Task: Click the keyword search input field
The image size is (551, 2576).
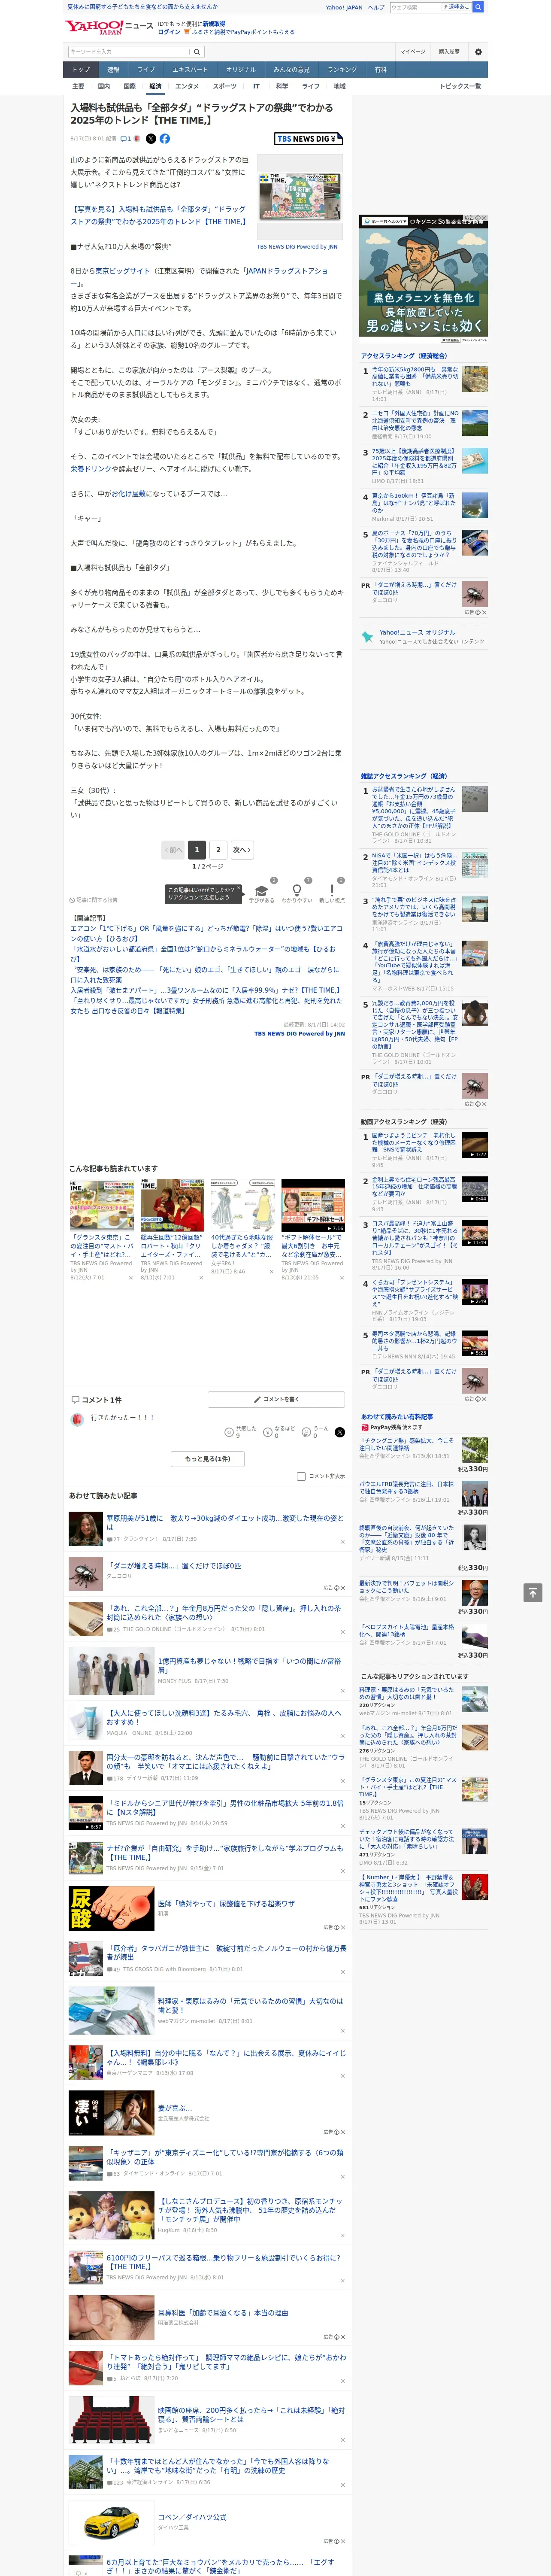Action: click(129, 51)
